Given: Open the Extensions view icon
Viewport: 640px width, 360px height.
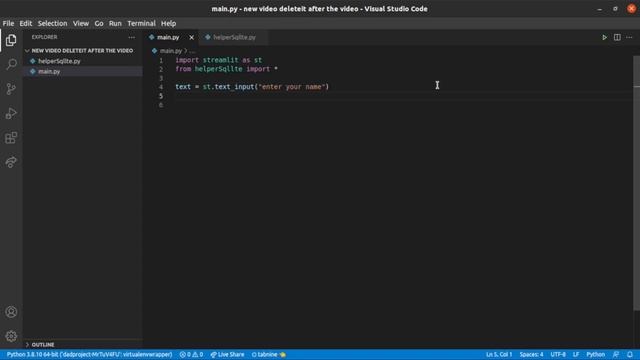Looking at the screenshot, I should point(11,138).
